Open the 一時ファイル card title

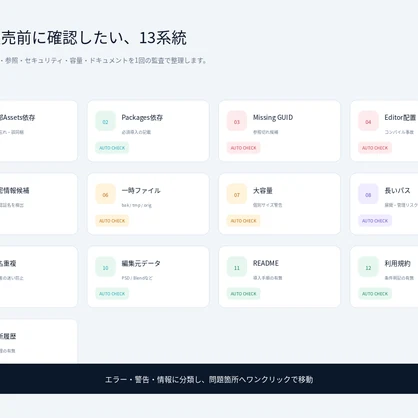pos(141,190)
